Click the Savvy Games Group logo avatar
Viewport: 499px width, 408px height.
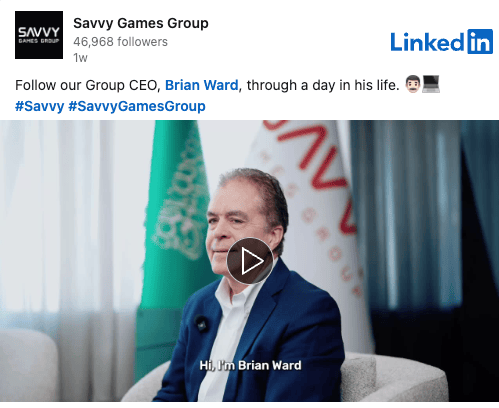tap(39, 35)
